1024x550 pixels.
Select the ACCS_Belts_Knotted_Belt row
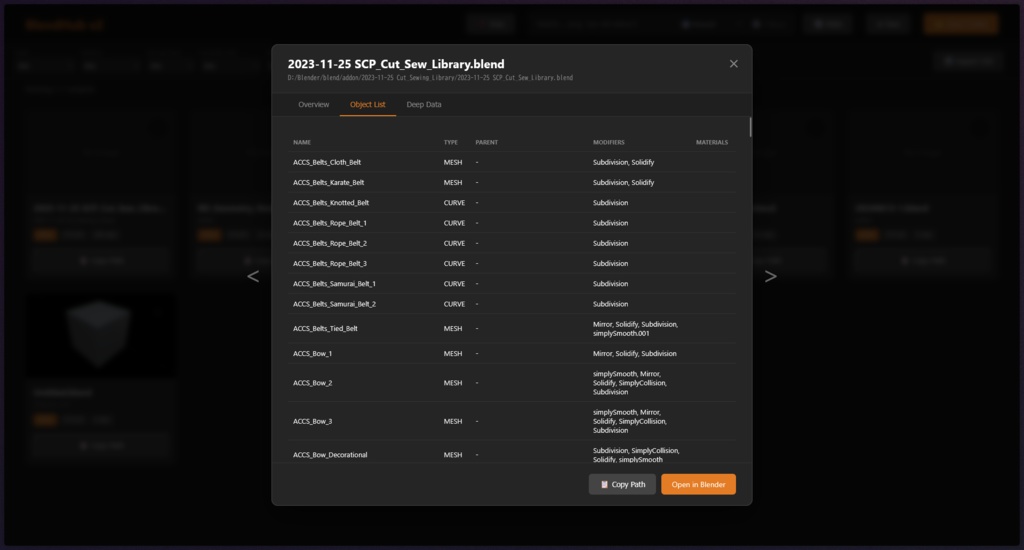coord(513,202)
